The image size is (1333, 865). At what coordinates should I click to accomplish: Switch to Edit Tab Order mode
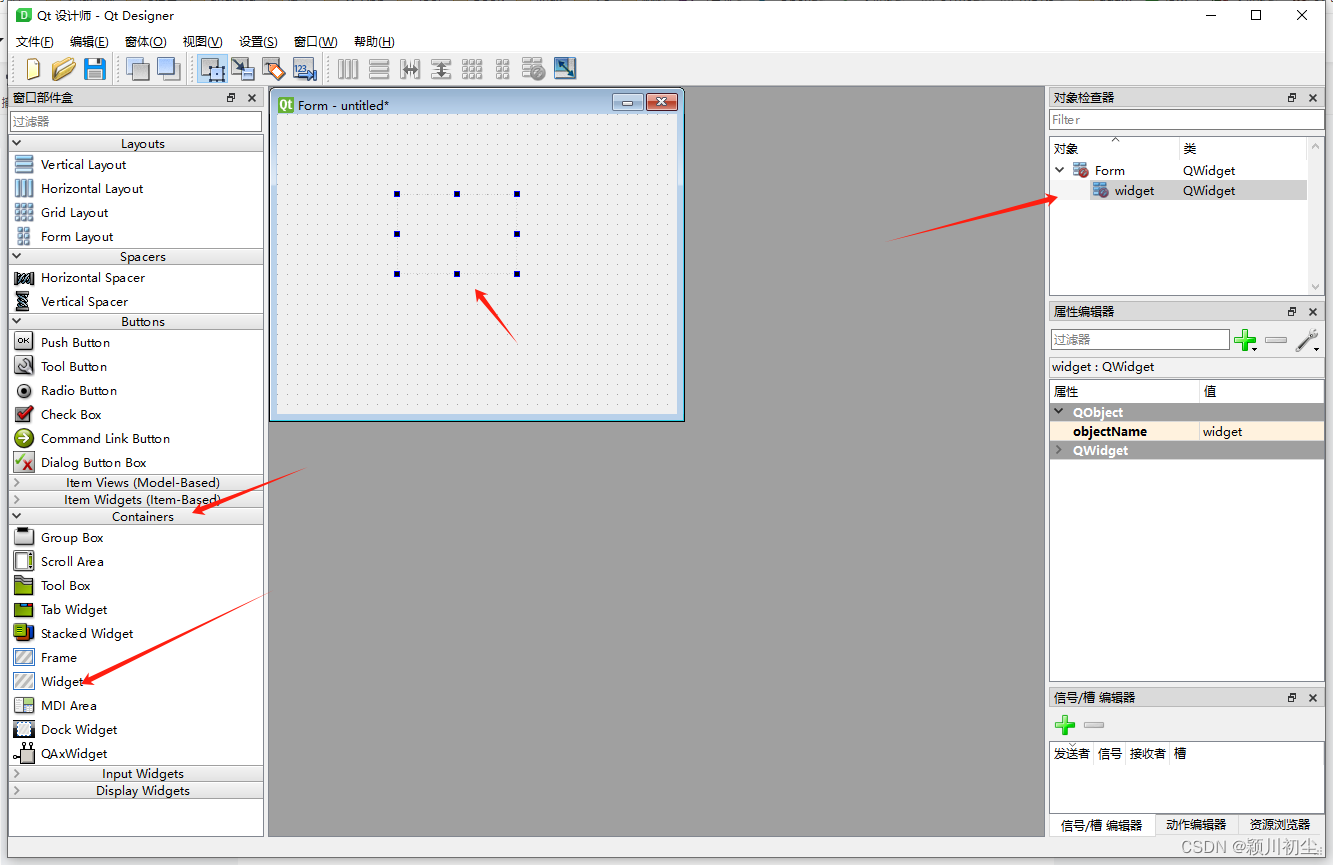[305, 68]
